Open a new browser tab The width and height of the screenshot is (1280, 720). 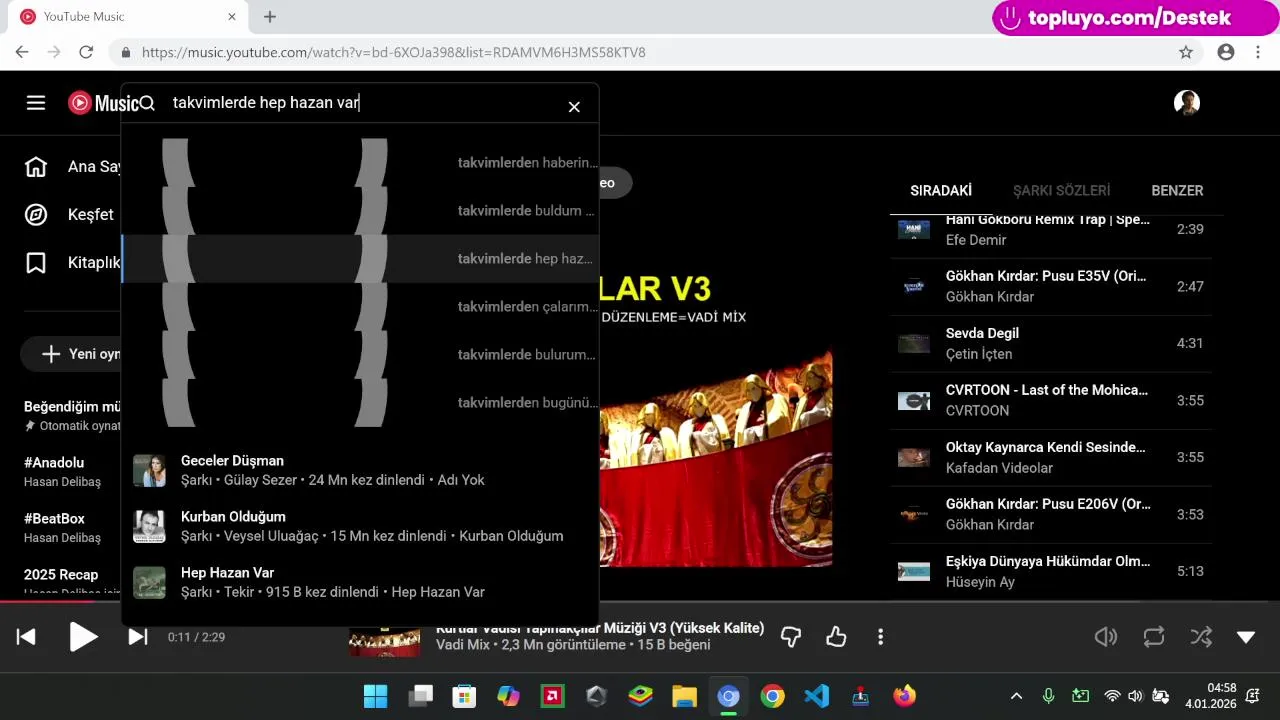pyautogui.click(x=270, y=16)
